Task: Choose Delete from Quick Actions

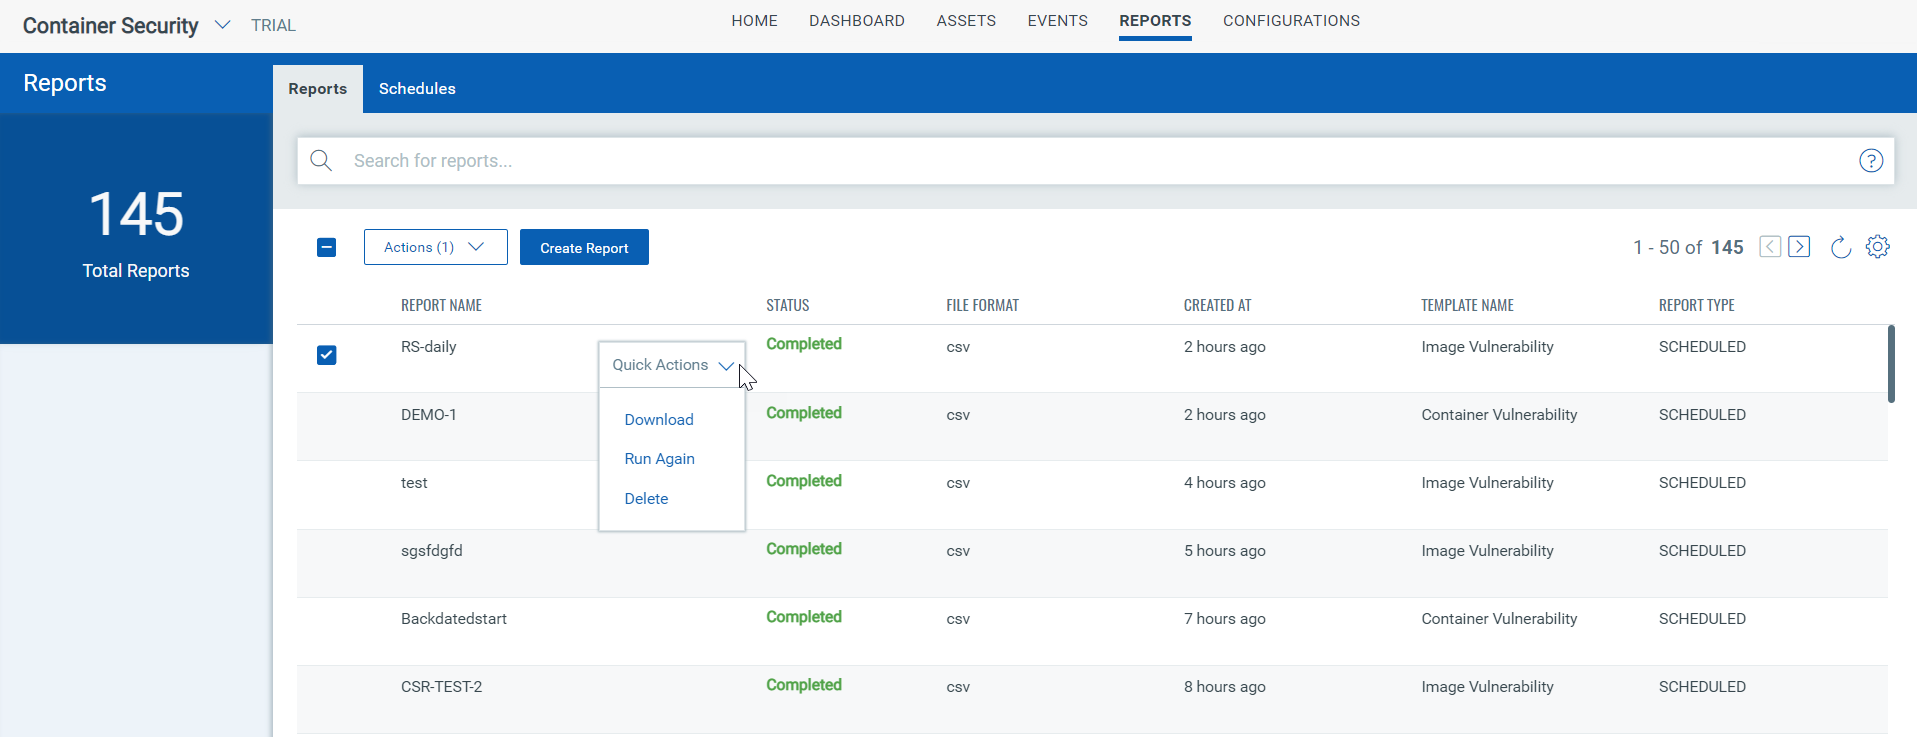Action: pos(646,499)
